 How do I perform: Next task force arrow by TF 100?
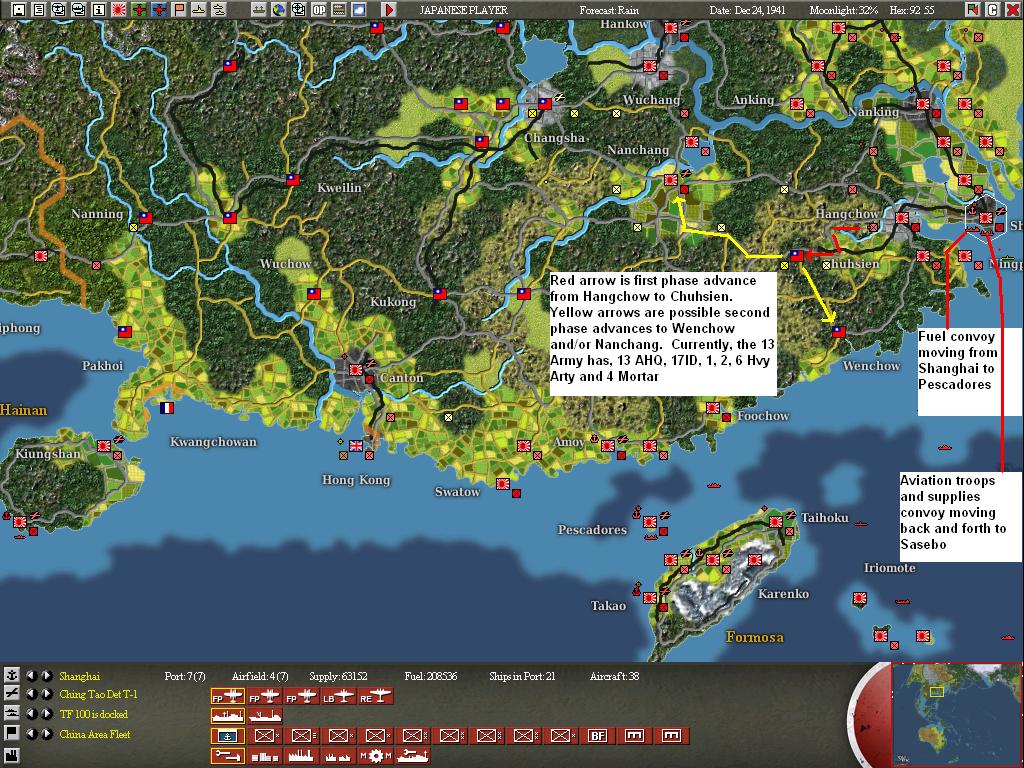tap(47, 714)
